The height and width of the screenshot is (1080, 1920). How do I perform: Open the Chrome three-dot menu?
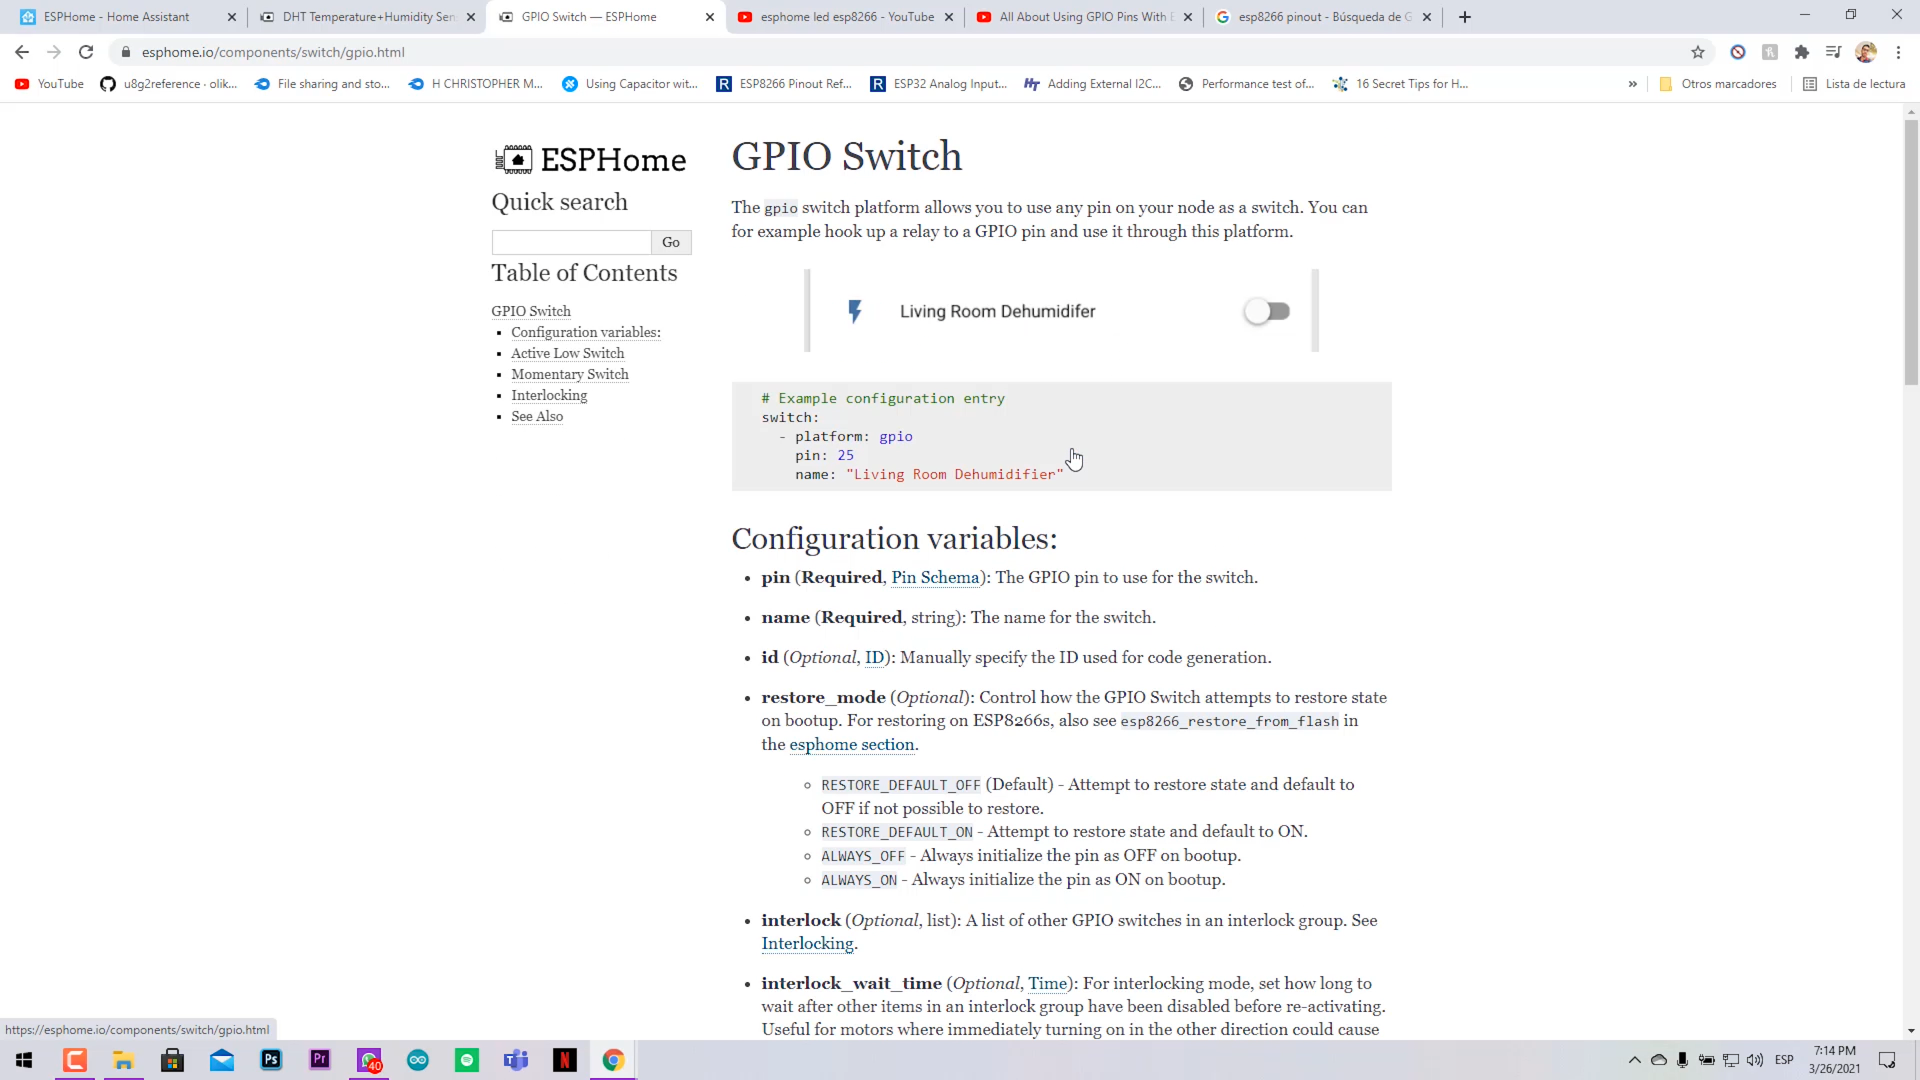tap(1898, 52)
